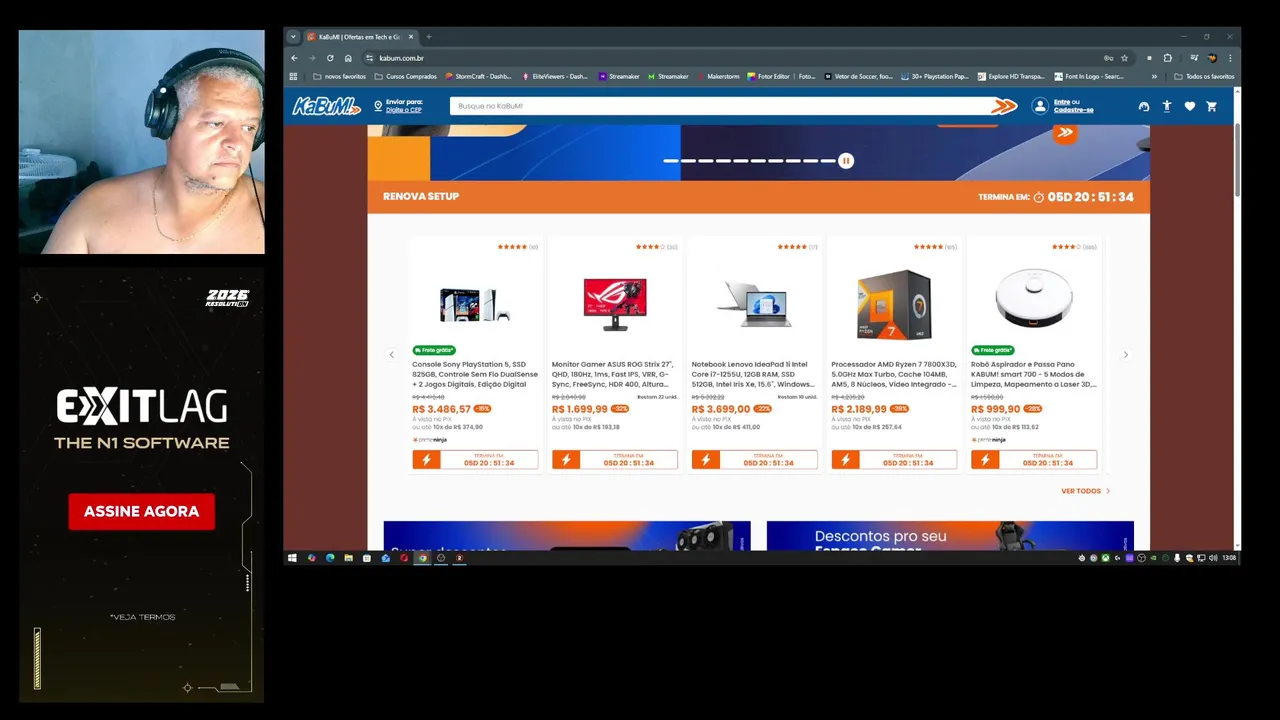The image size is (1280, 720).
Task: Open 'Cursos Comprados' bookmark folder
Action: tap(405, 76)
